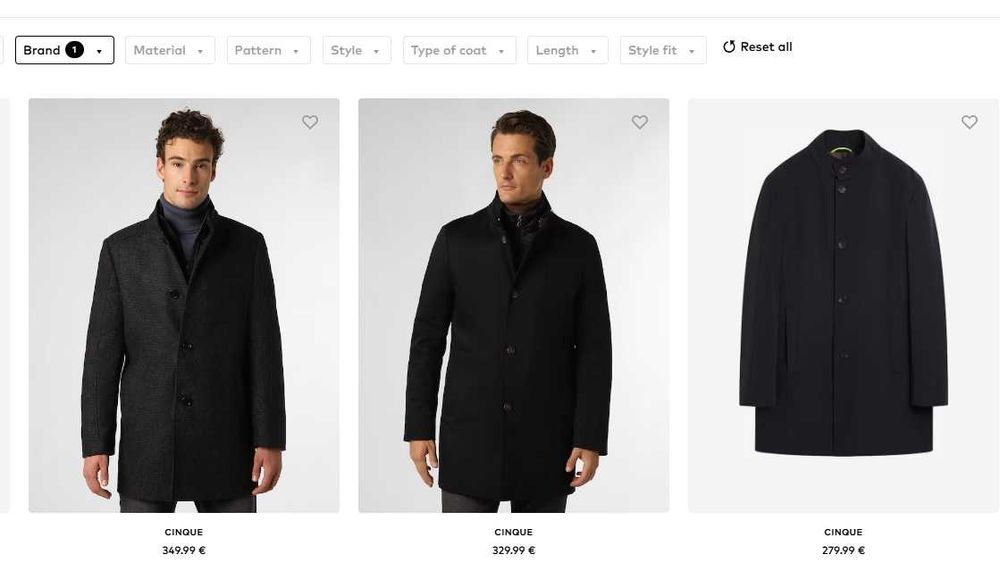Open the Brand filter dropdown

pyautogui.click(x=64, y=50)
